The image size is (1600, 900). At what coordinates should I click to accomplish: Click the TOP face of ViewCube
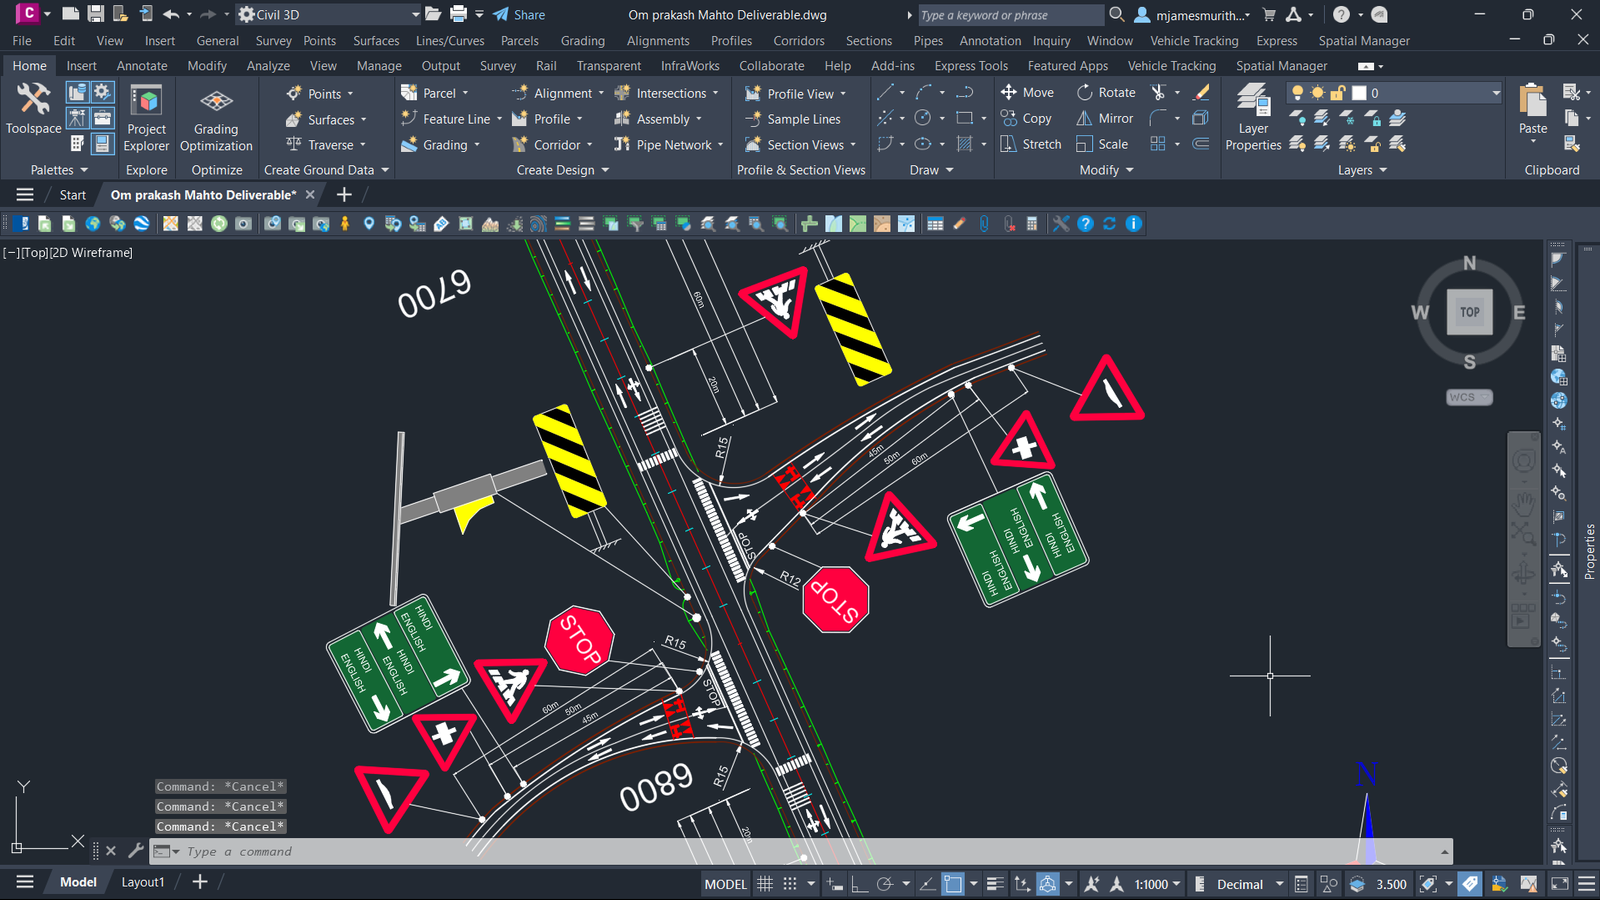pyautogui.click(x=1469, y=312)
